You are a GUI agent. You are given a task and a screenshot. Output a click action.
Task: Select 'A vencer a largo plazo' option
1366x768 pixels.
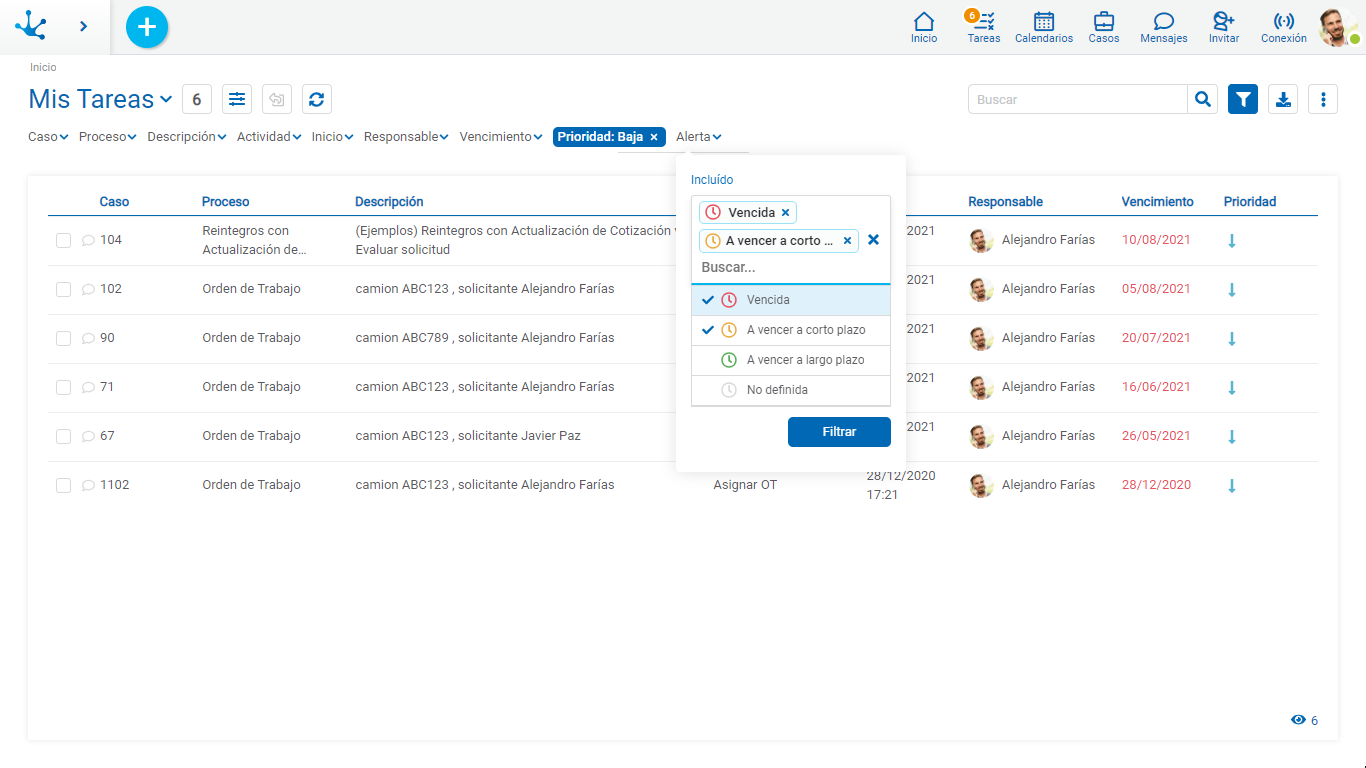(805, 360)
